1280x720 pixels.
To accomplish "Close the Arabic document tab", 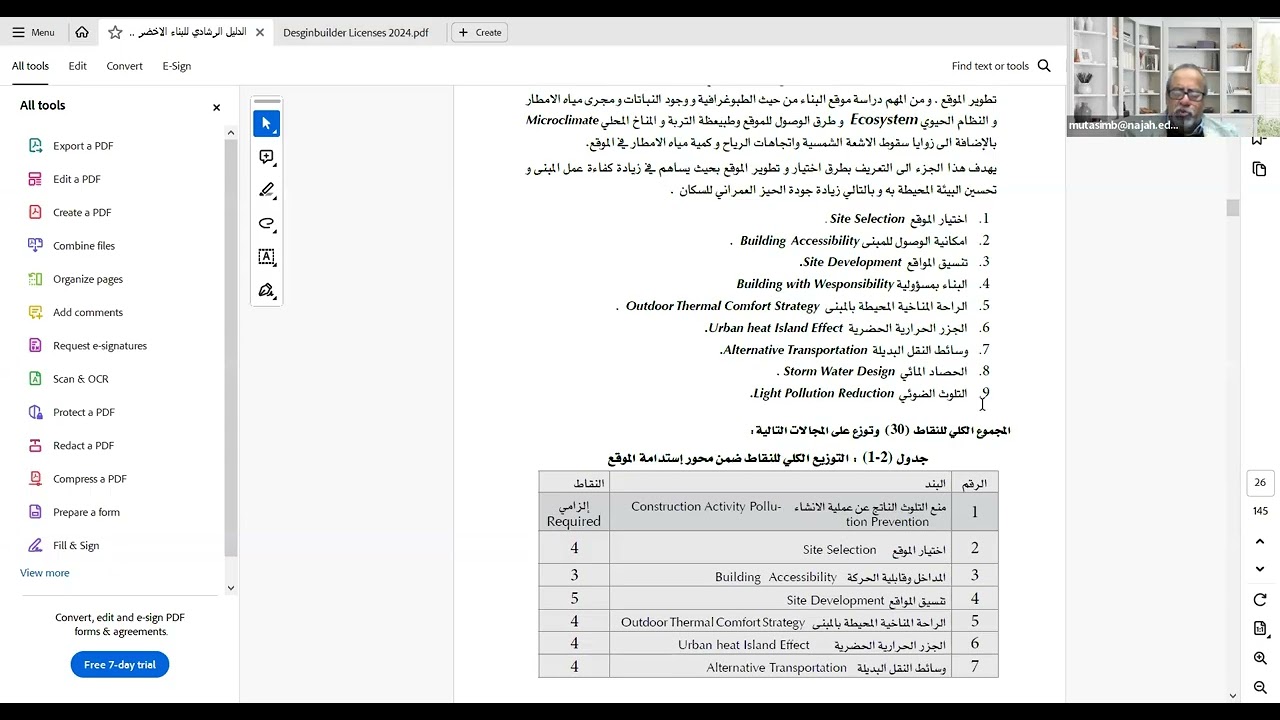I will [260, 32].
